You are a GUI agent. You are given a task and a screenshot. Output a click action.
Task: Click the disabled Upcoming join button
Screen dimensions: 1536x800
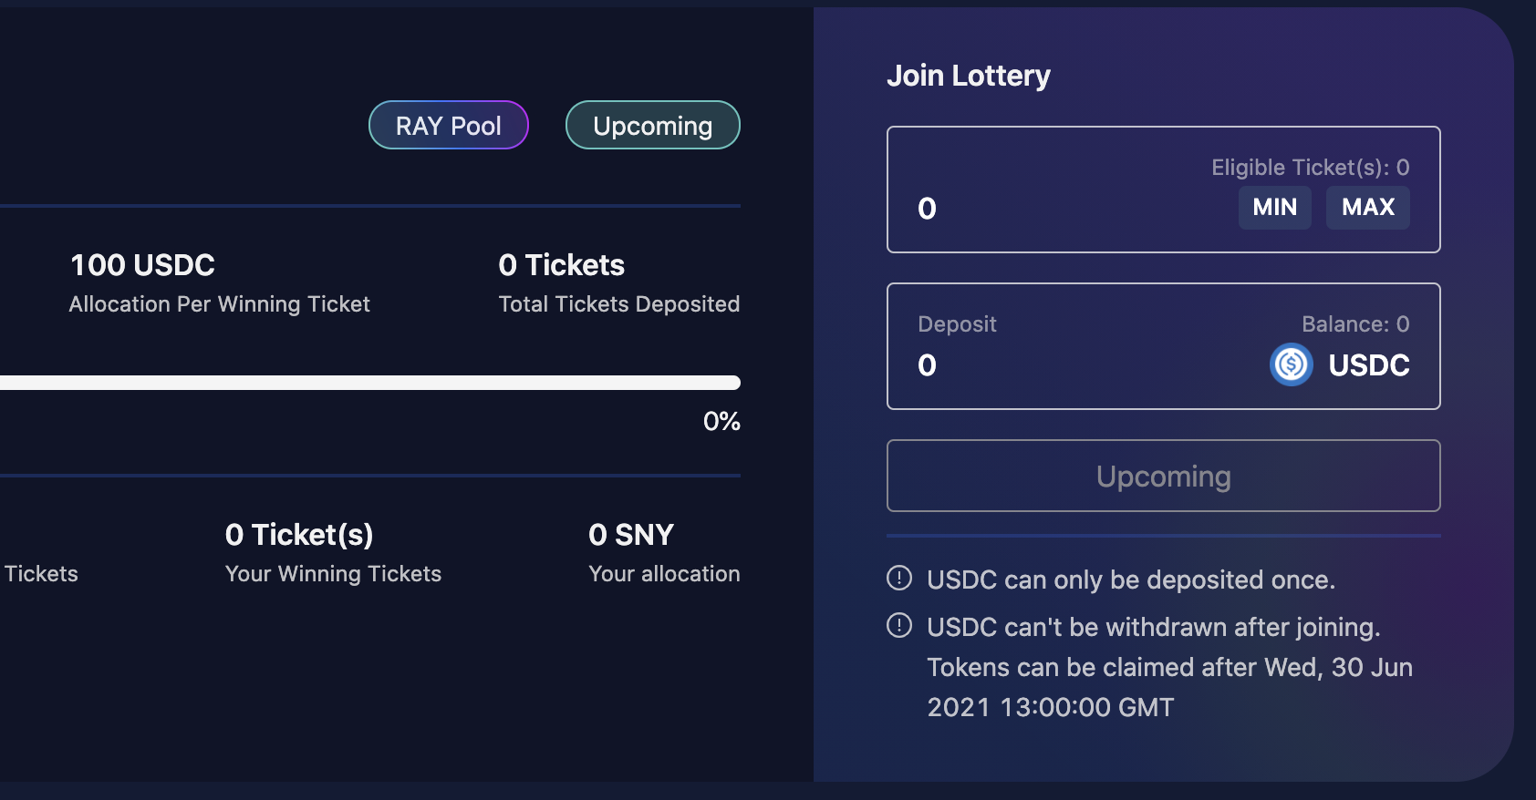pos(1163,476)
